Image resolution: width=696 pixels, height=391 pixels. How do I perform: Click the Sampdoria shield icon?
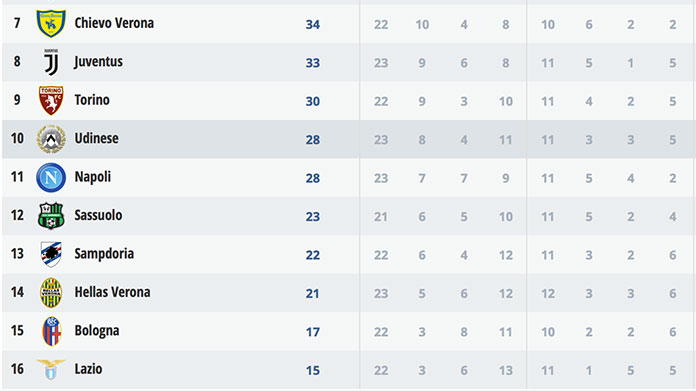[51, 254]
